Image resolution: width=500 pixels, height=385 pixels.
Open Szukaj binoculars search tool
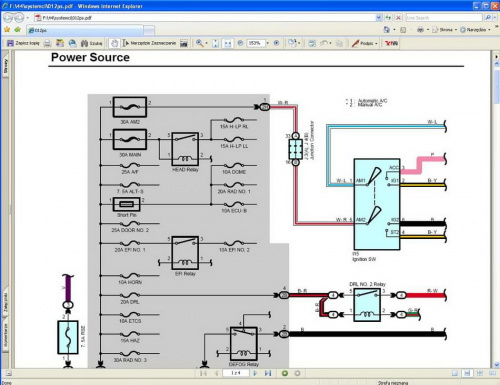point(92,43)
